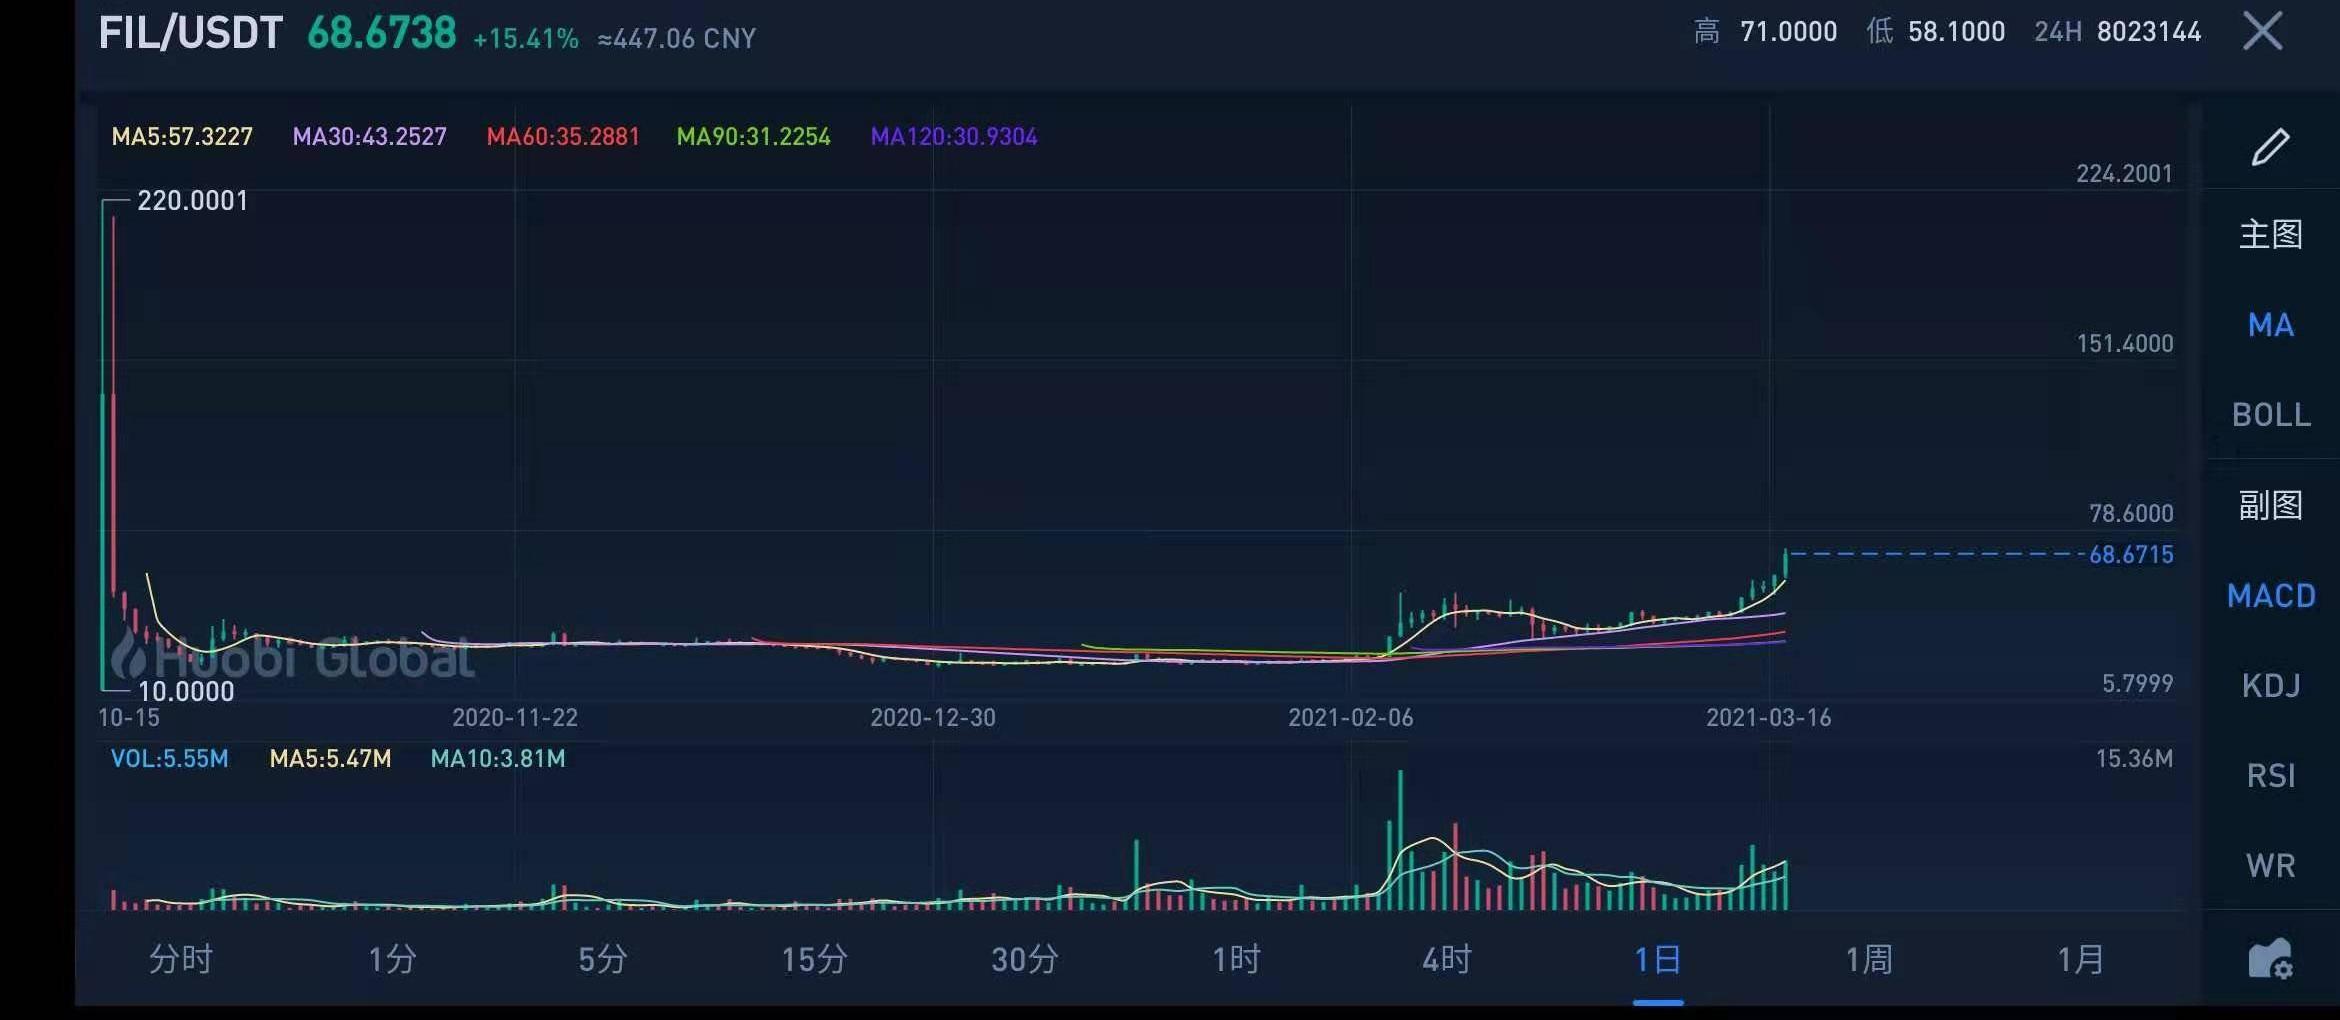Enable the KDJ indicator

[2270, 686]
